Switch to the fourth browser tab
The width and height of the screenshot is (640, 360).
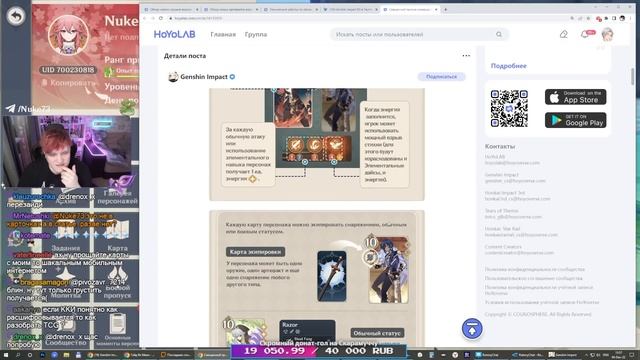pos(350,9)
